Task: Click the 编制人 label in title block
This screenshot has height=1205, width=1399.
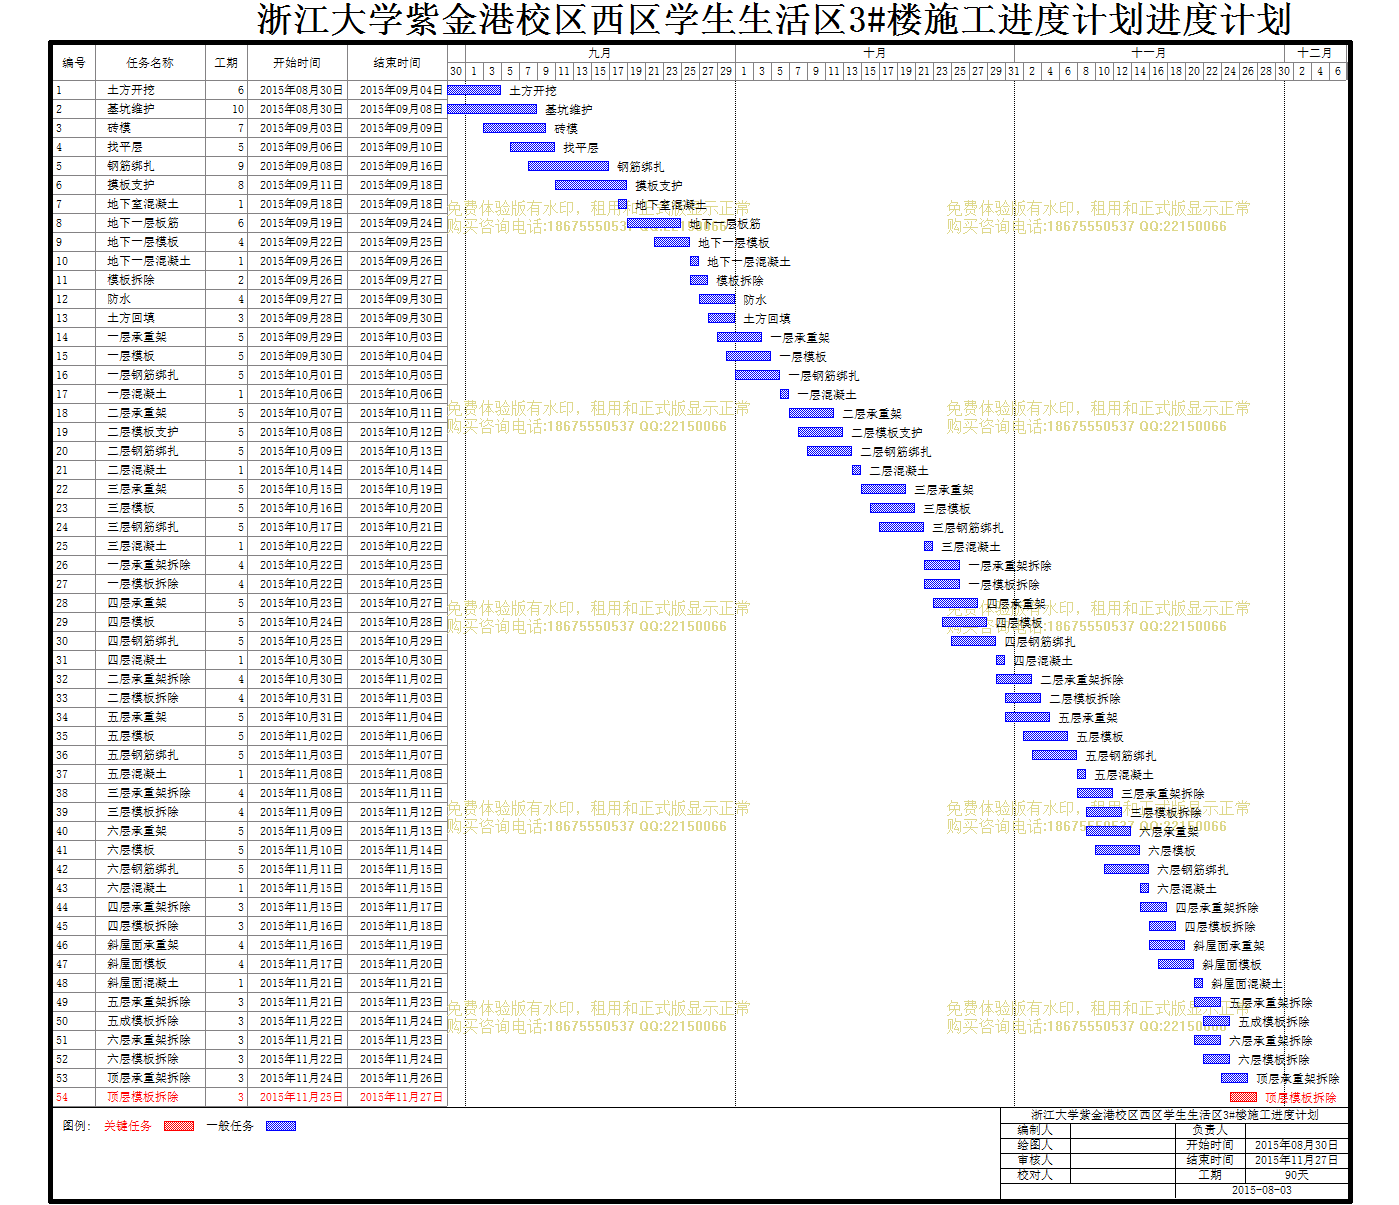Action: tap(1035, 1130)
